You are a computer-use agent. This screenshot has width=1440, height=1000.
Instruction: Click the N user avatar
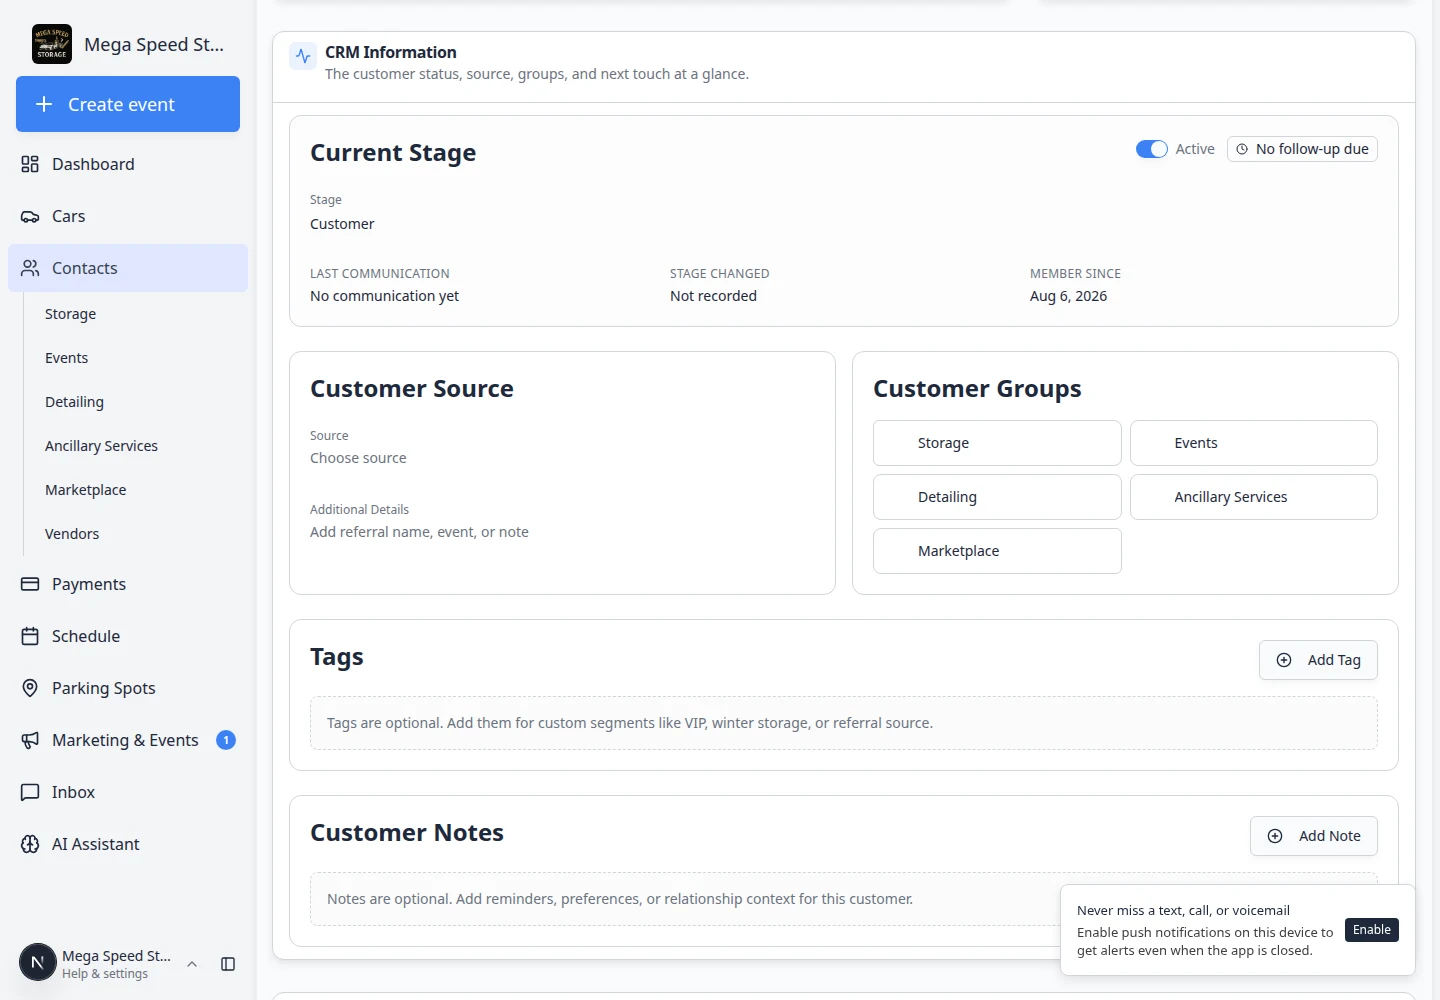(38, 963)
